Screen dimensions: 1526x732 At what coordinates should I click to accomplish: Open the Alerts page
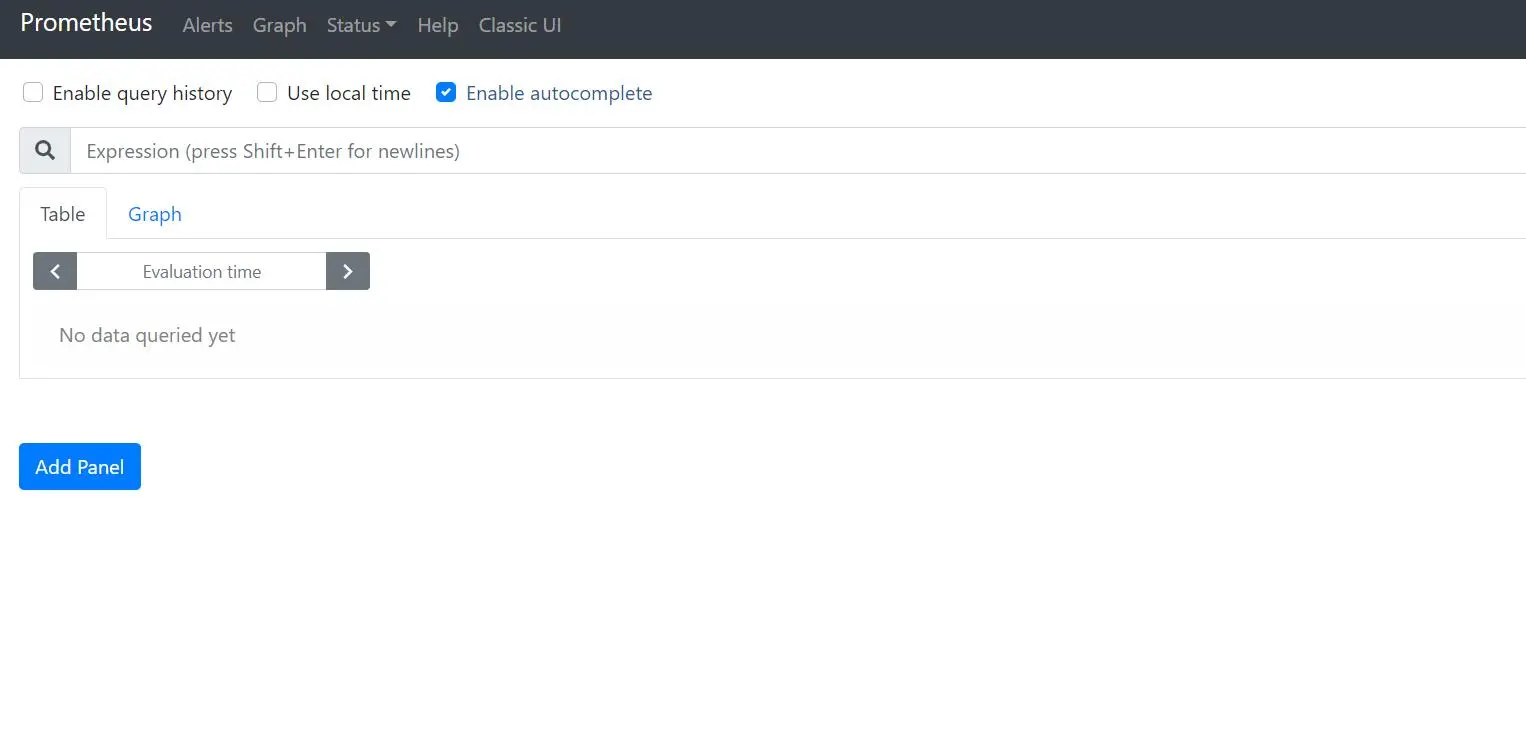(x=208, y=26)
